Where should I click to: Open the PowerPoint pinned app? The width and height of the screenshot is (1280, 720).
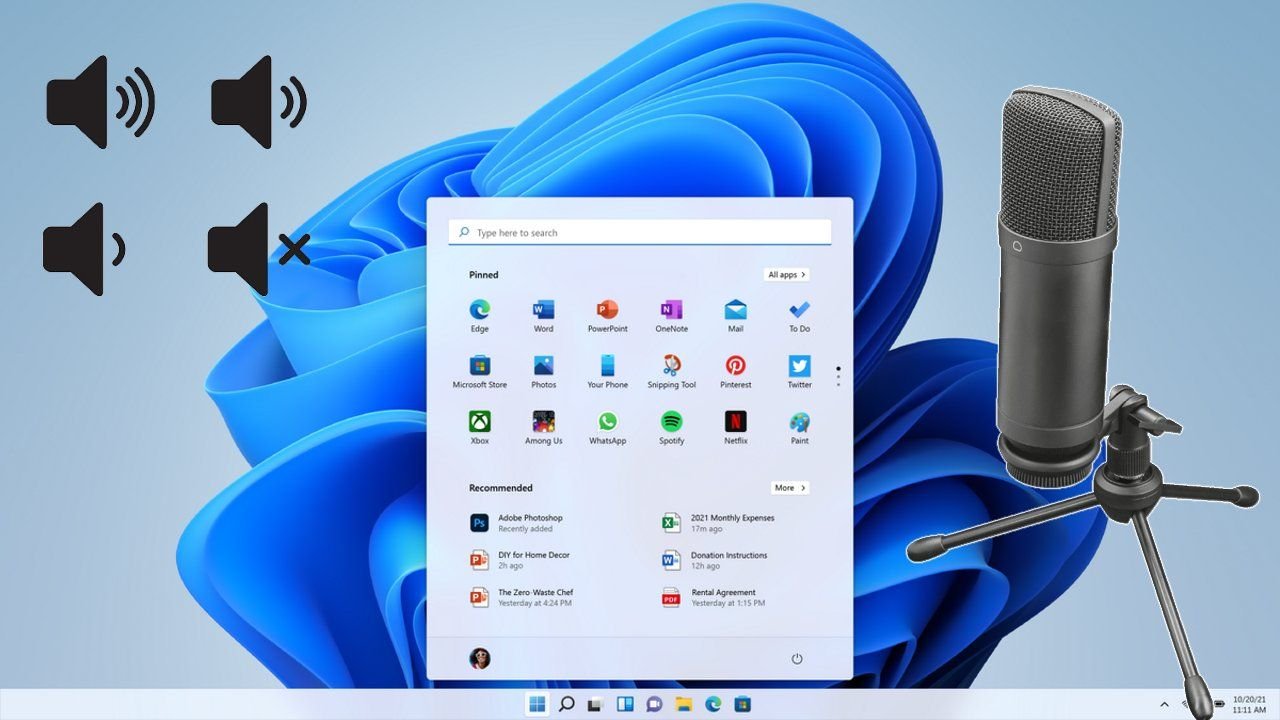click(607, 316)
